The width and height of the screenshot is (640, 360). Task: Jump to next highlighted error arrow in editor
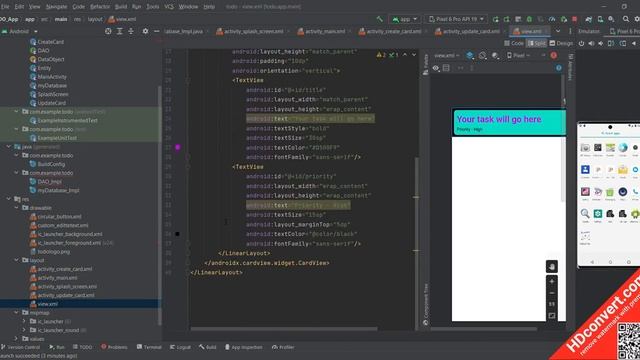(414, 55)
